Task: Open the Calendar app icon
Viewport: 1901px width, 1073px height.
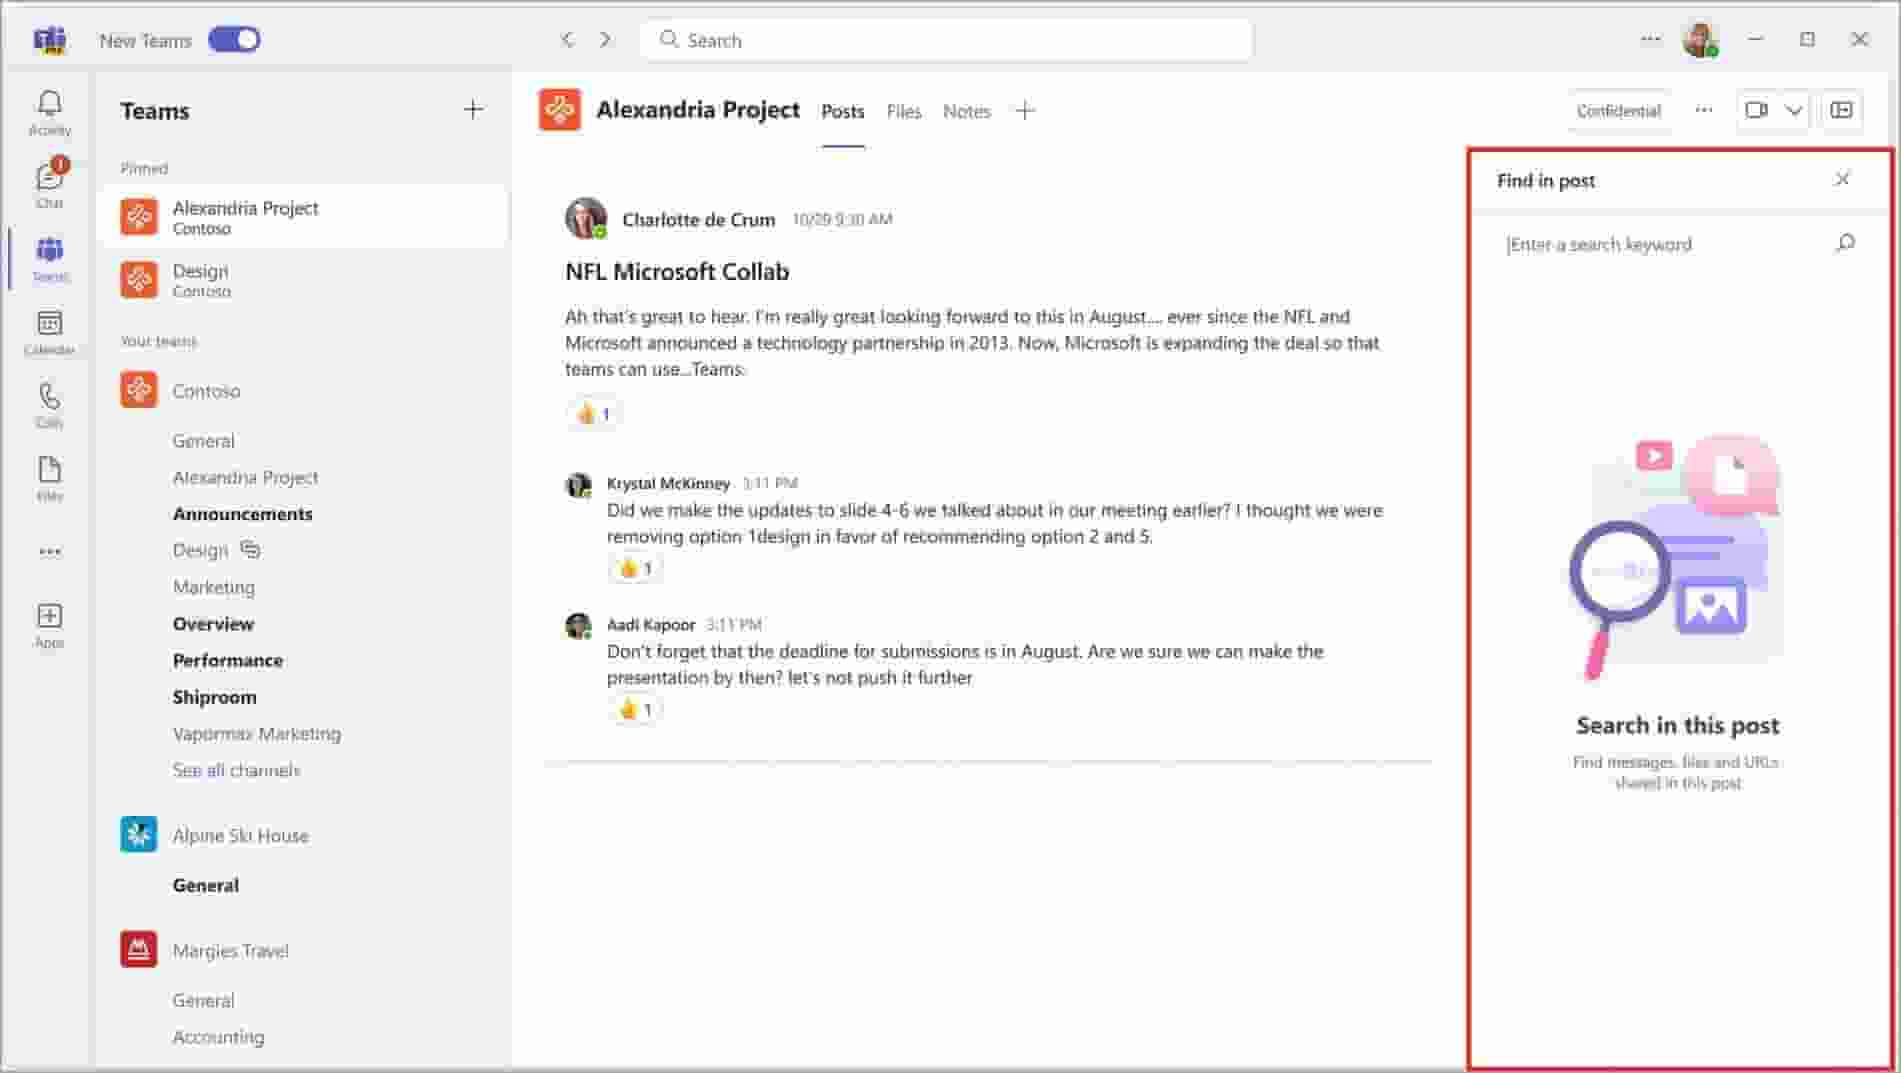Action: pos(49,331)
